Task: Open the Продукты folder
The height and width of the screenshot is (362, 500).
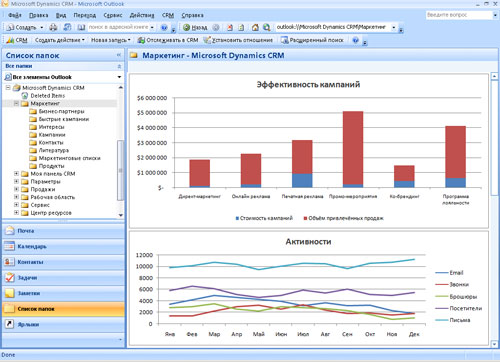Action: coord(51,166)
